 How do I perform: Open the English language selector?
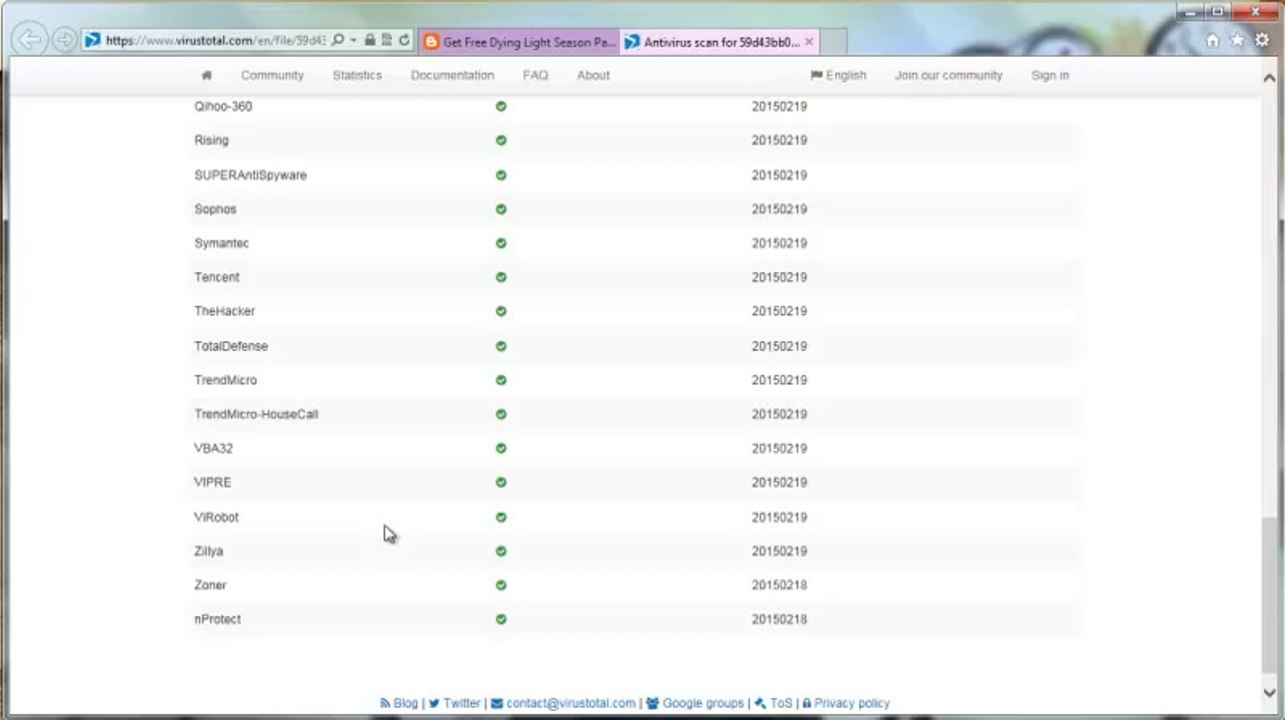[838, 75]
